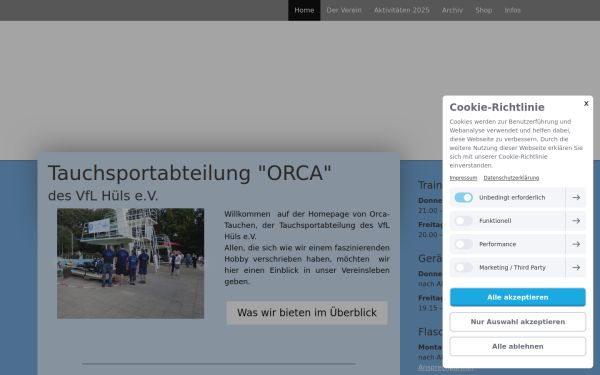
Task: Expand details arrow for Unbedingt erforderlich
Action: (576, 197)
